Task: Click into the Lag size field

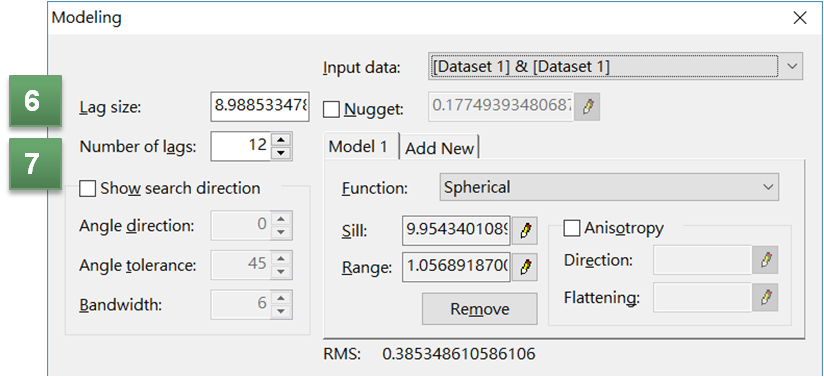Action: coord(260,107)
